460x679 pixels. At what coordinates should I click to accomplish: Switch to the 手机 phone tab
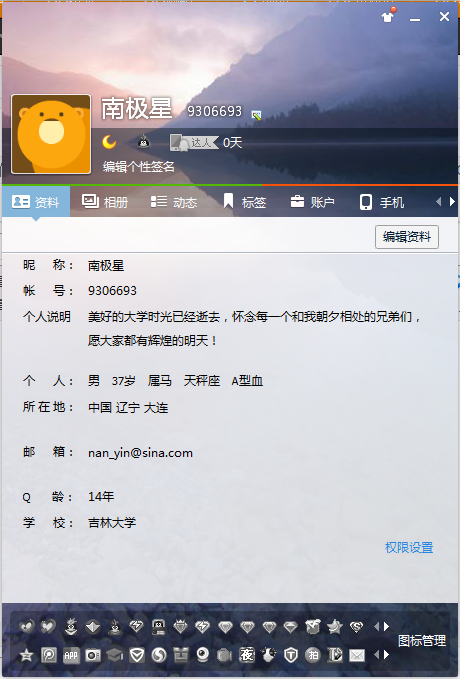point(382,202)
